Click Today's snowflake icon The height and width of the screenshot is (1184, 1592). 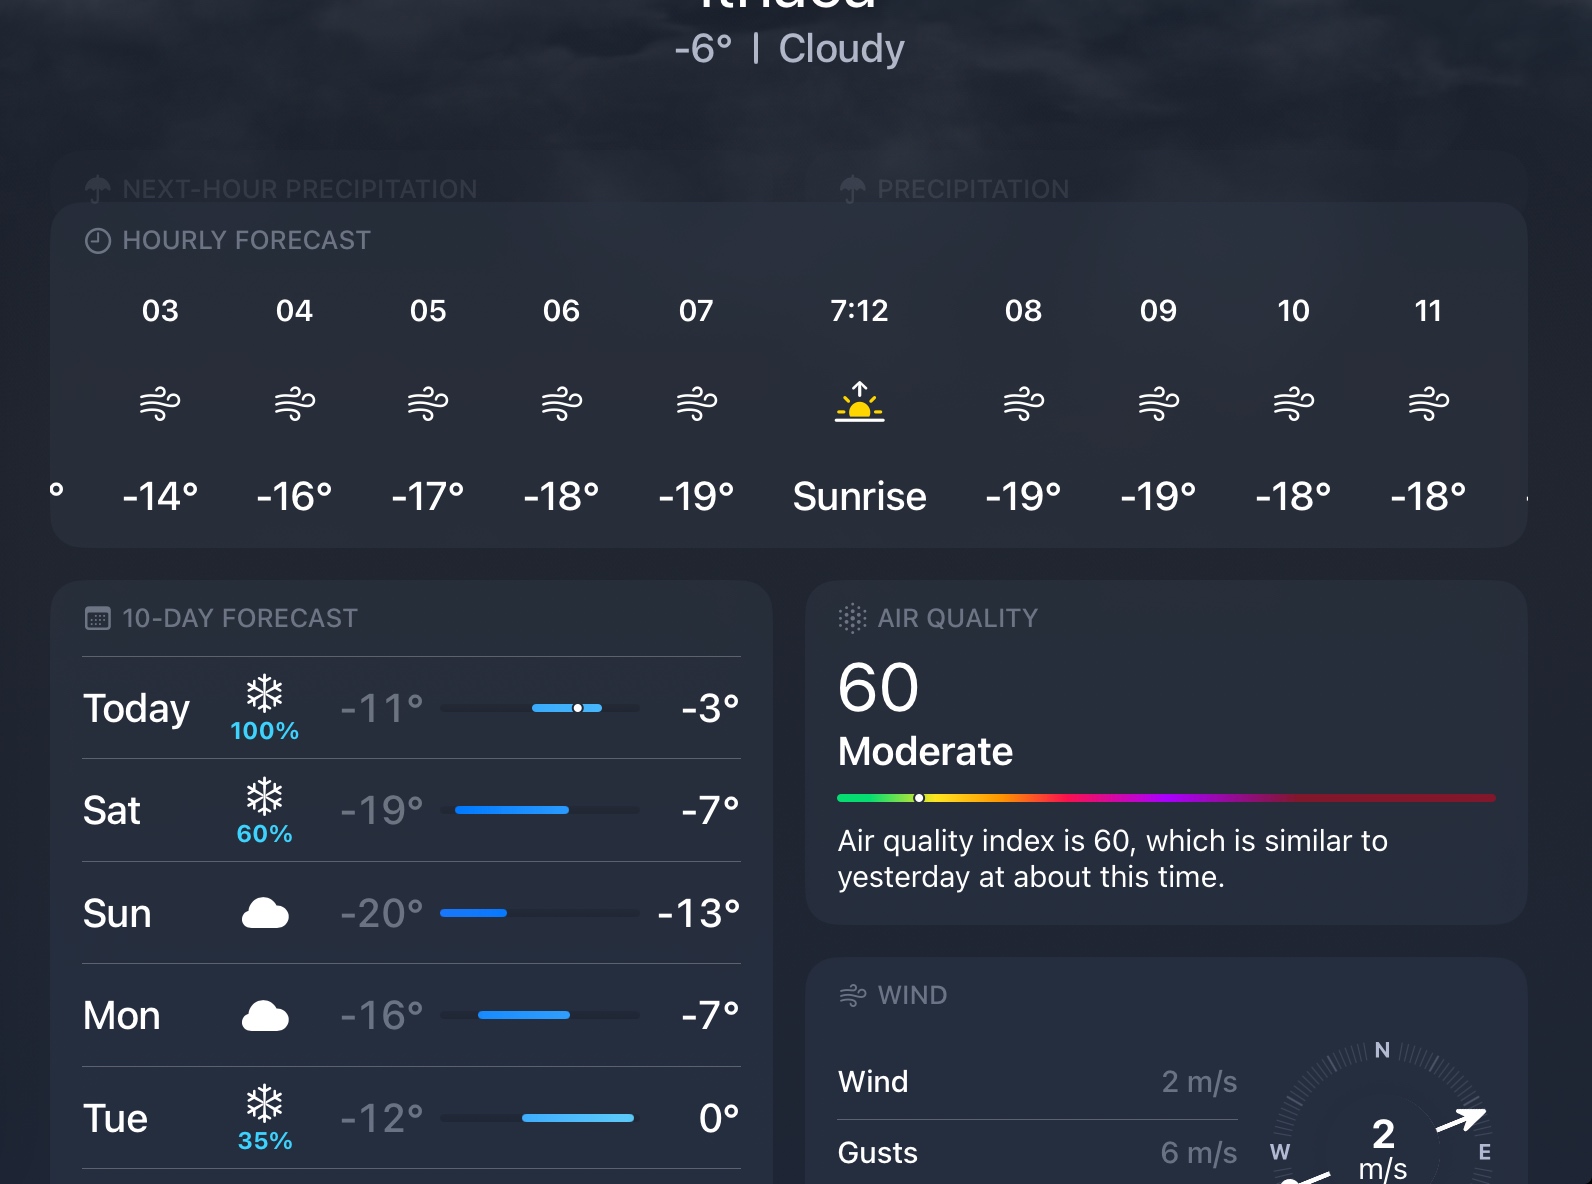pyautogui.click(x=265, y=694)
